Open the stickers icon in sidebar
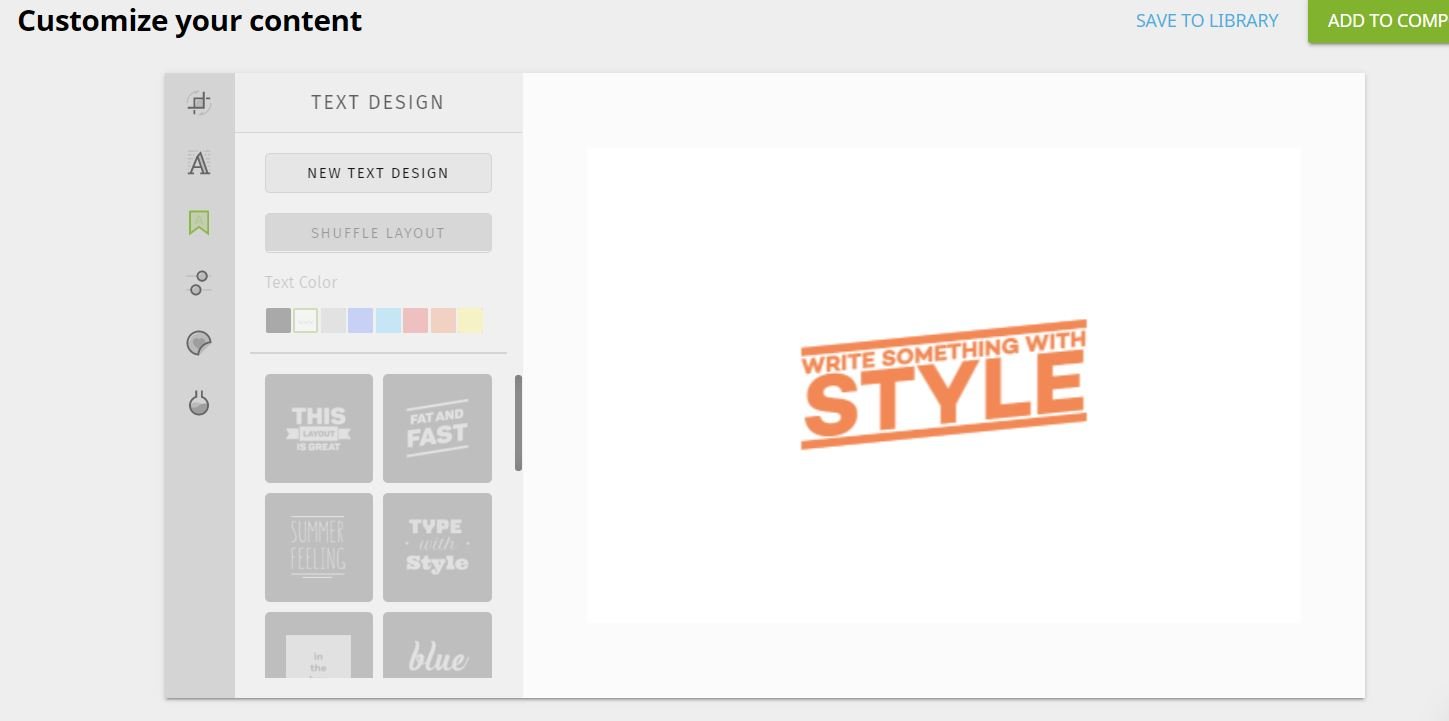 (x=199, y=344)
